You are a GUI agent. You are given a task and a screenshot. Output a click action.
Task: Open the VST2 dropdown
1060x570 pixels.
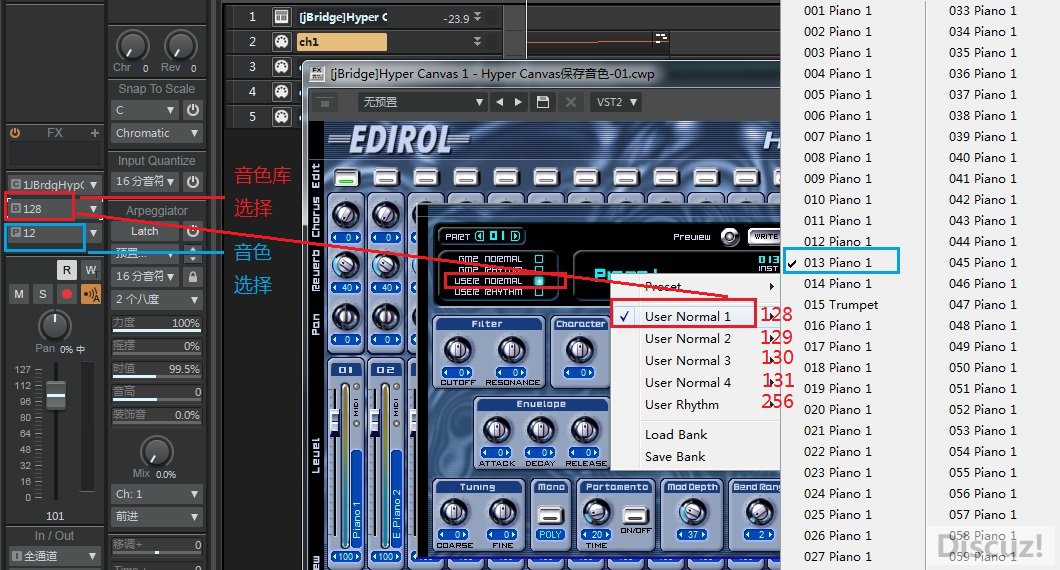(x=615, y=102)
